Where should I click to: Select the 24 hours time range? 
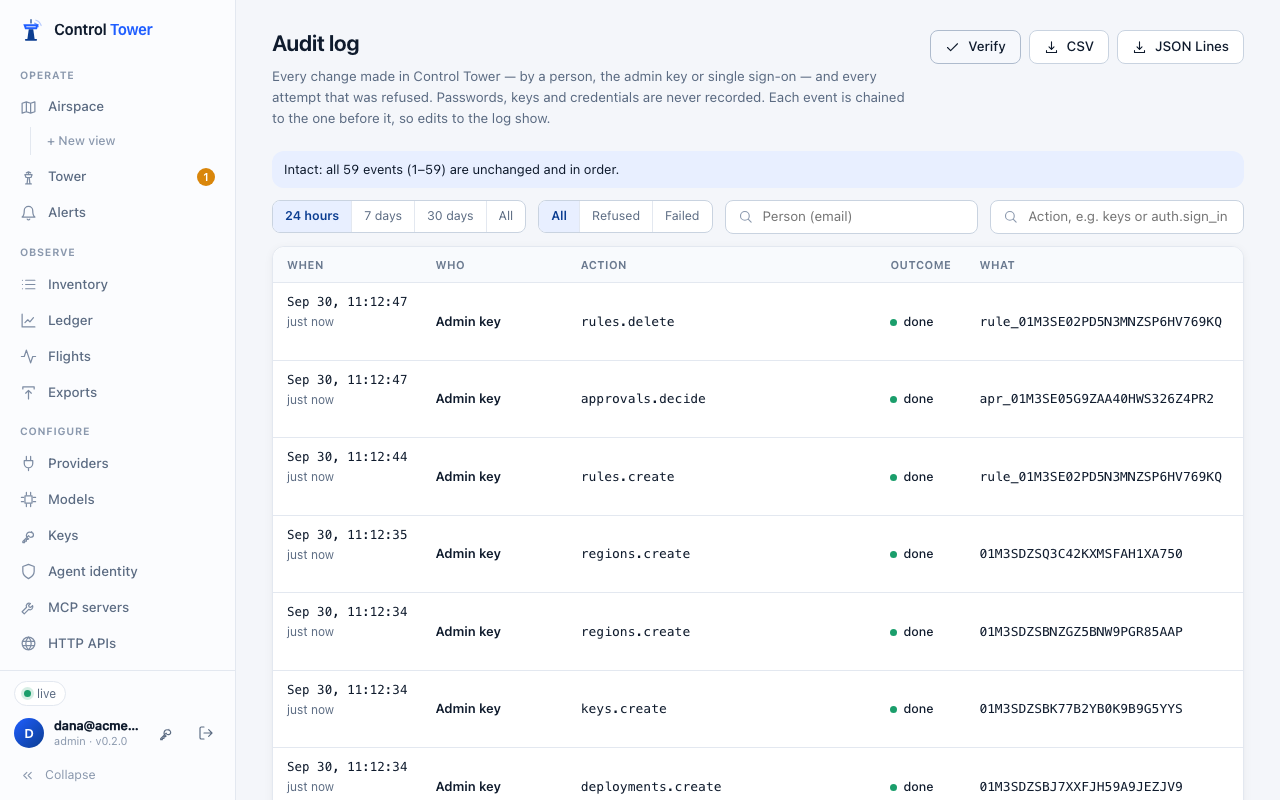(x=312, y=216)
